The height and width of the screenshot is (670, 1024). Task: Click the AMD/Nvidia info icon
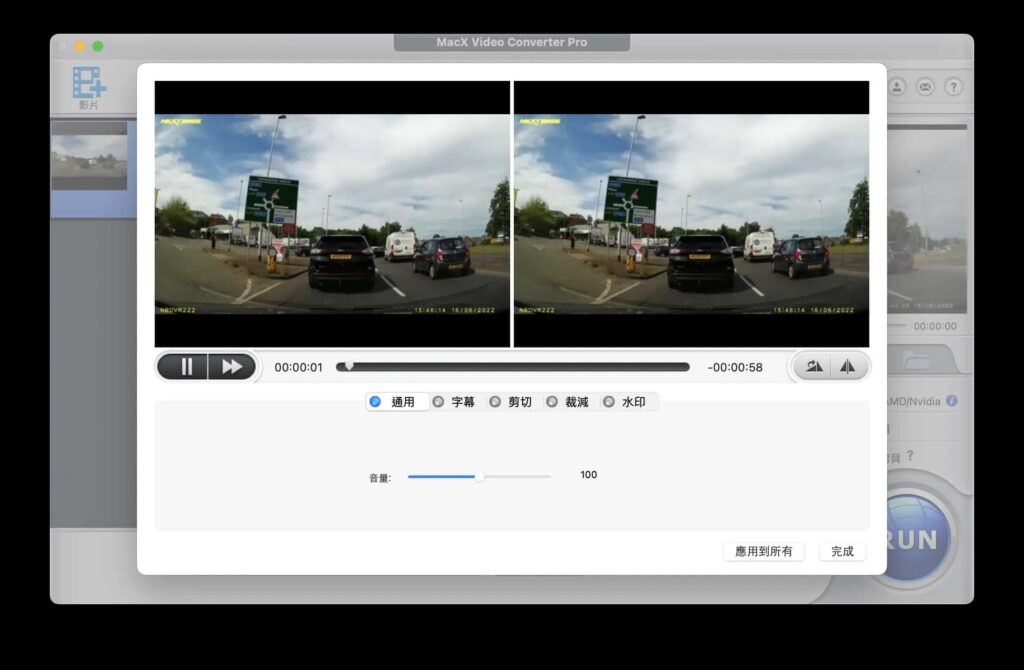[952, 401]
